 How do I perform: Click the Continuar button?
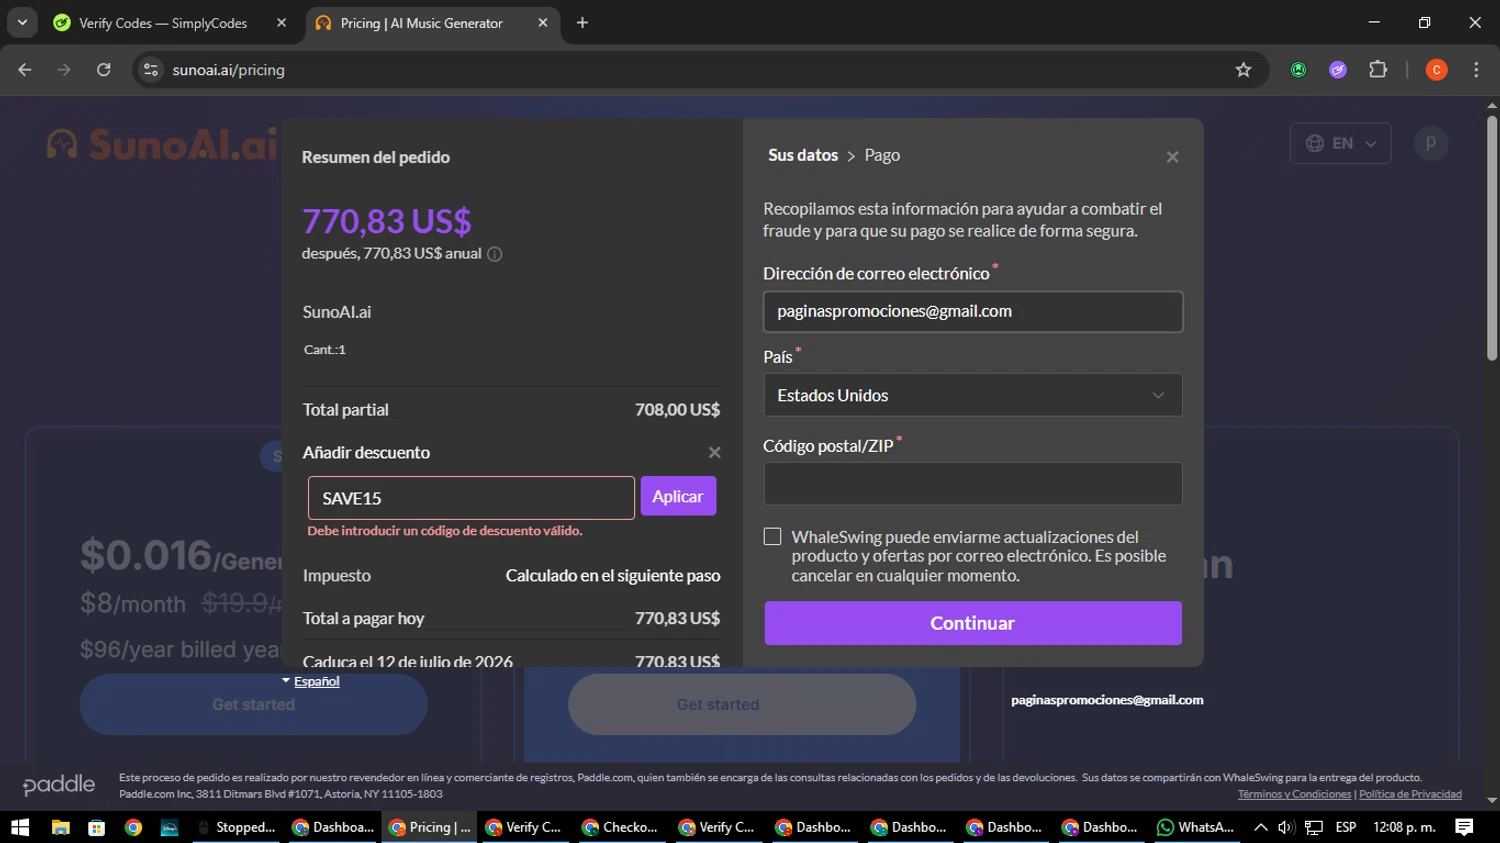[973, 623]
